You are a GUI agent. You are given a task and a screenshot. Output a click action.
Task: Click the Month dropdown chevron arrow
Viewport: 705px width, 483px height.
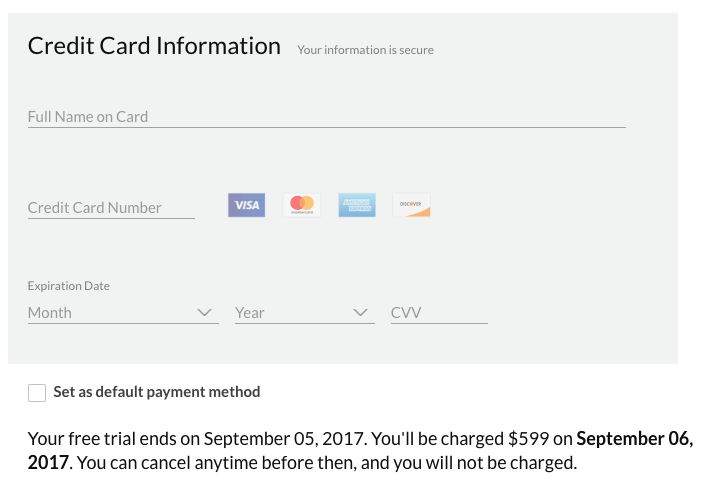[205, 312]
